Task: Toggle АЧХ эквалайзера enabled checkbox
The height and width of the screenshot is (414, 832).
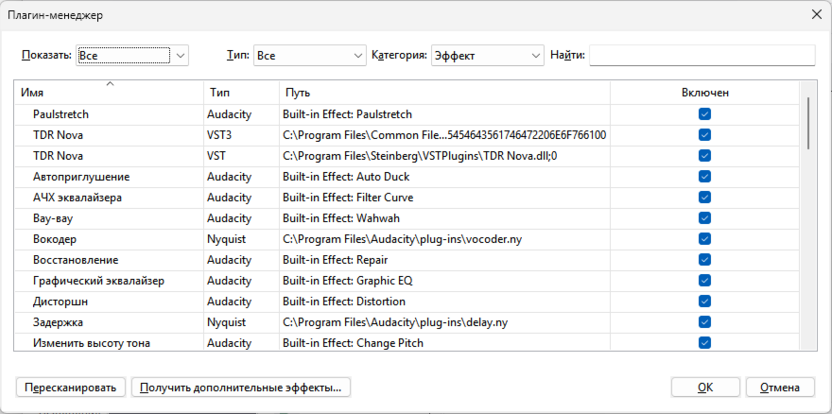Action: click(705, 197)
